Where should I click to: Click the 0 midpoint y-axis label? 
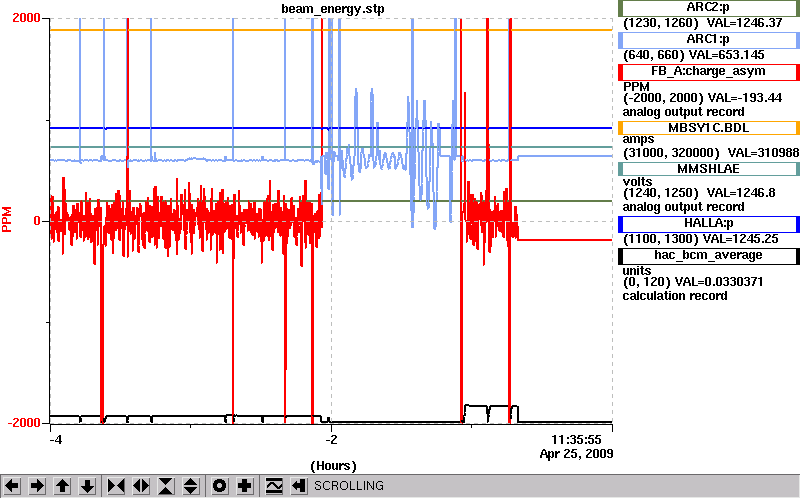click(37, 221)
